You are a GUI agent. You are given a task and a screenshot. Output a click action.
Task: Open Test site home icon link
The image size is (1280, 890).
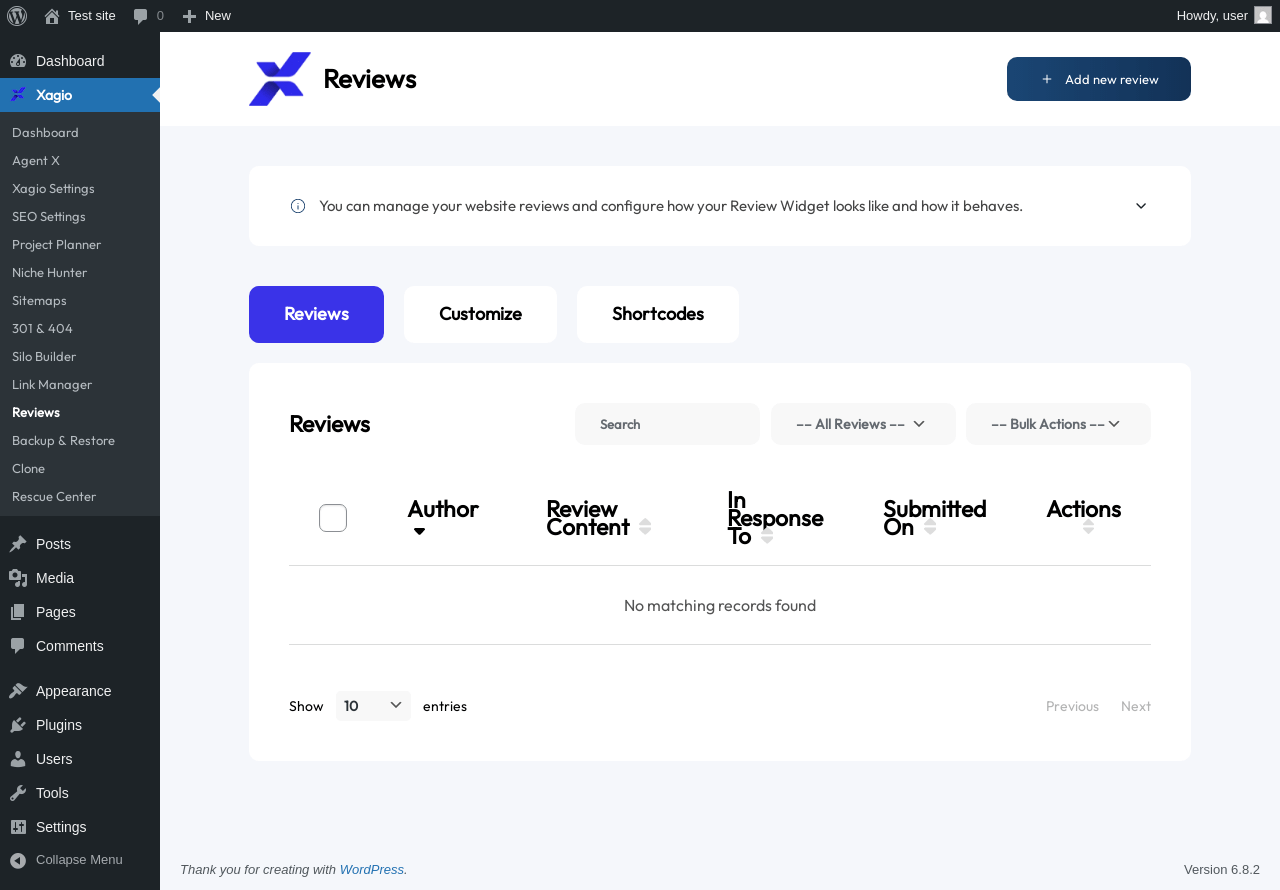52,16
